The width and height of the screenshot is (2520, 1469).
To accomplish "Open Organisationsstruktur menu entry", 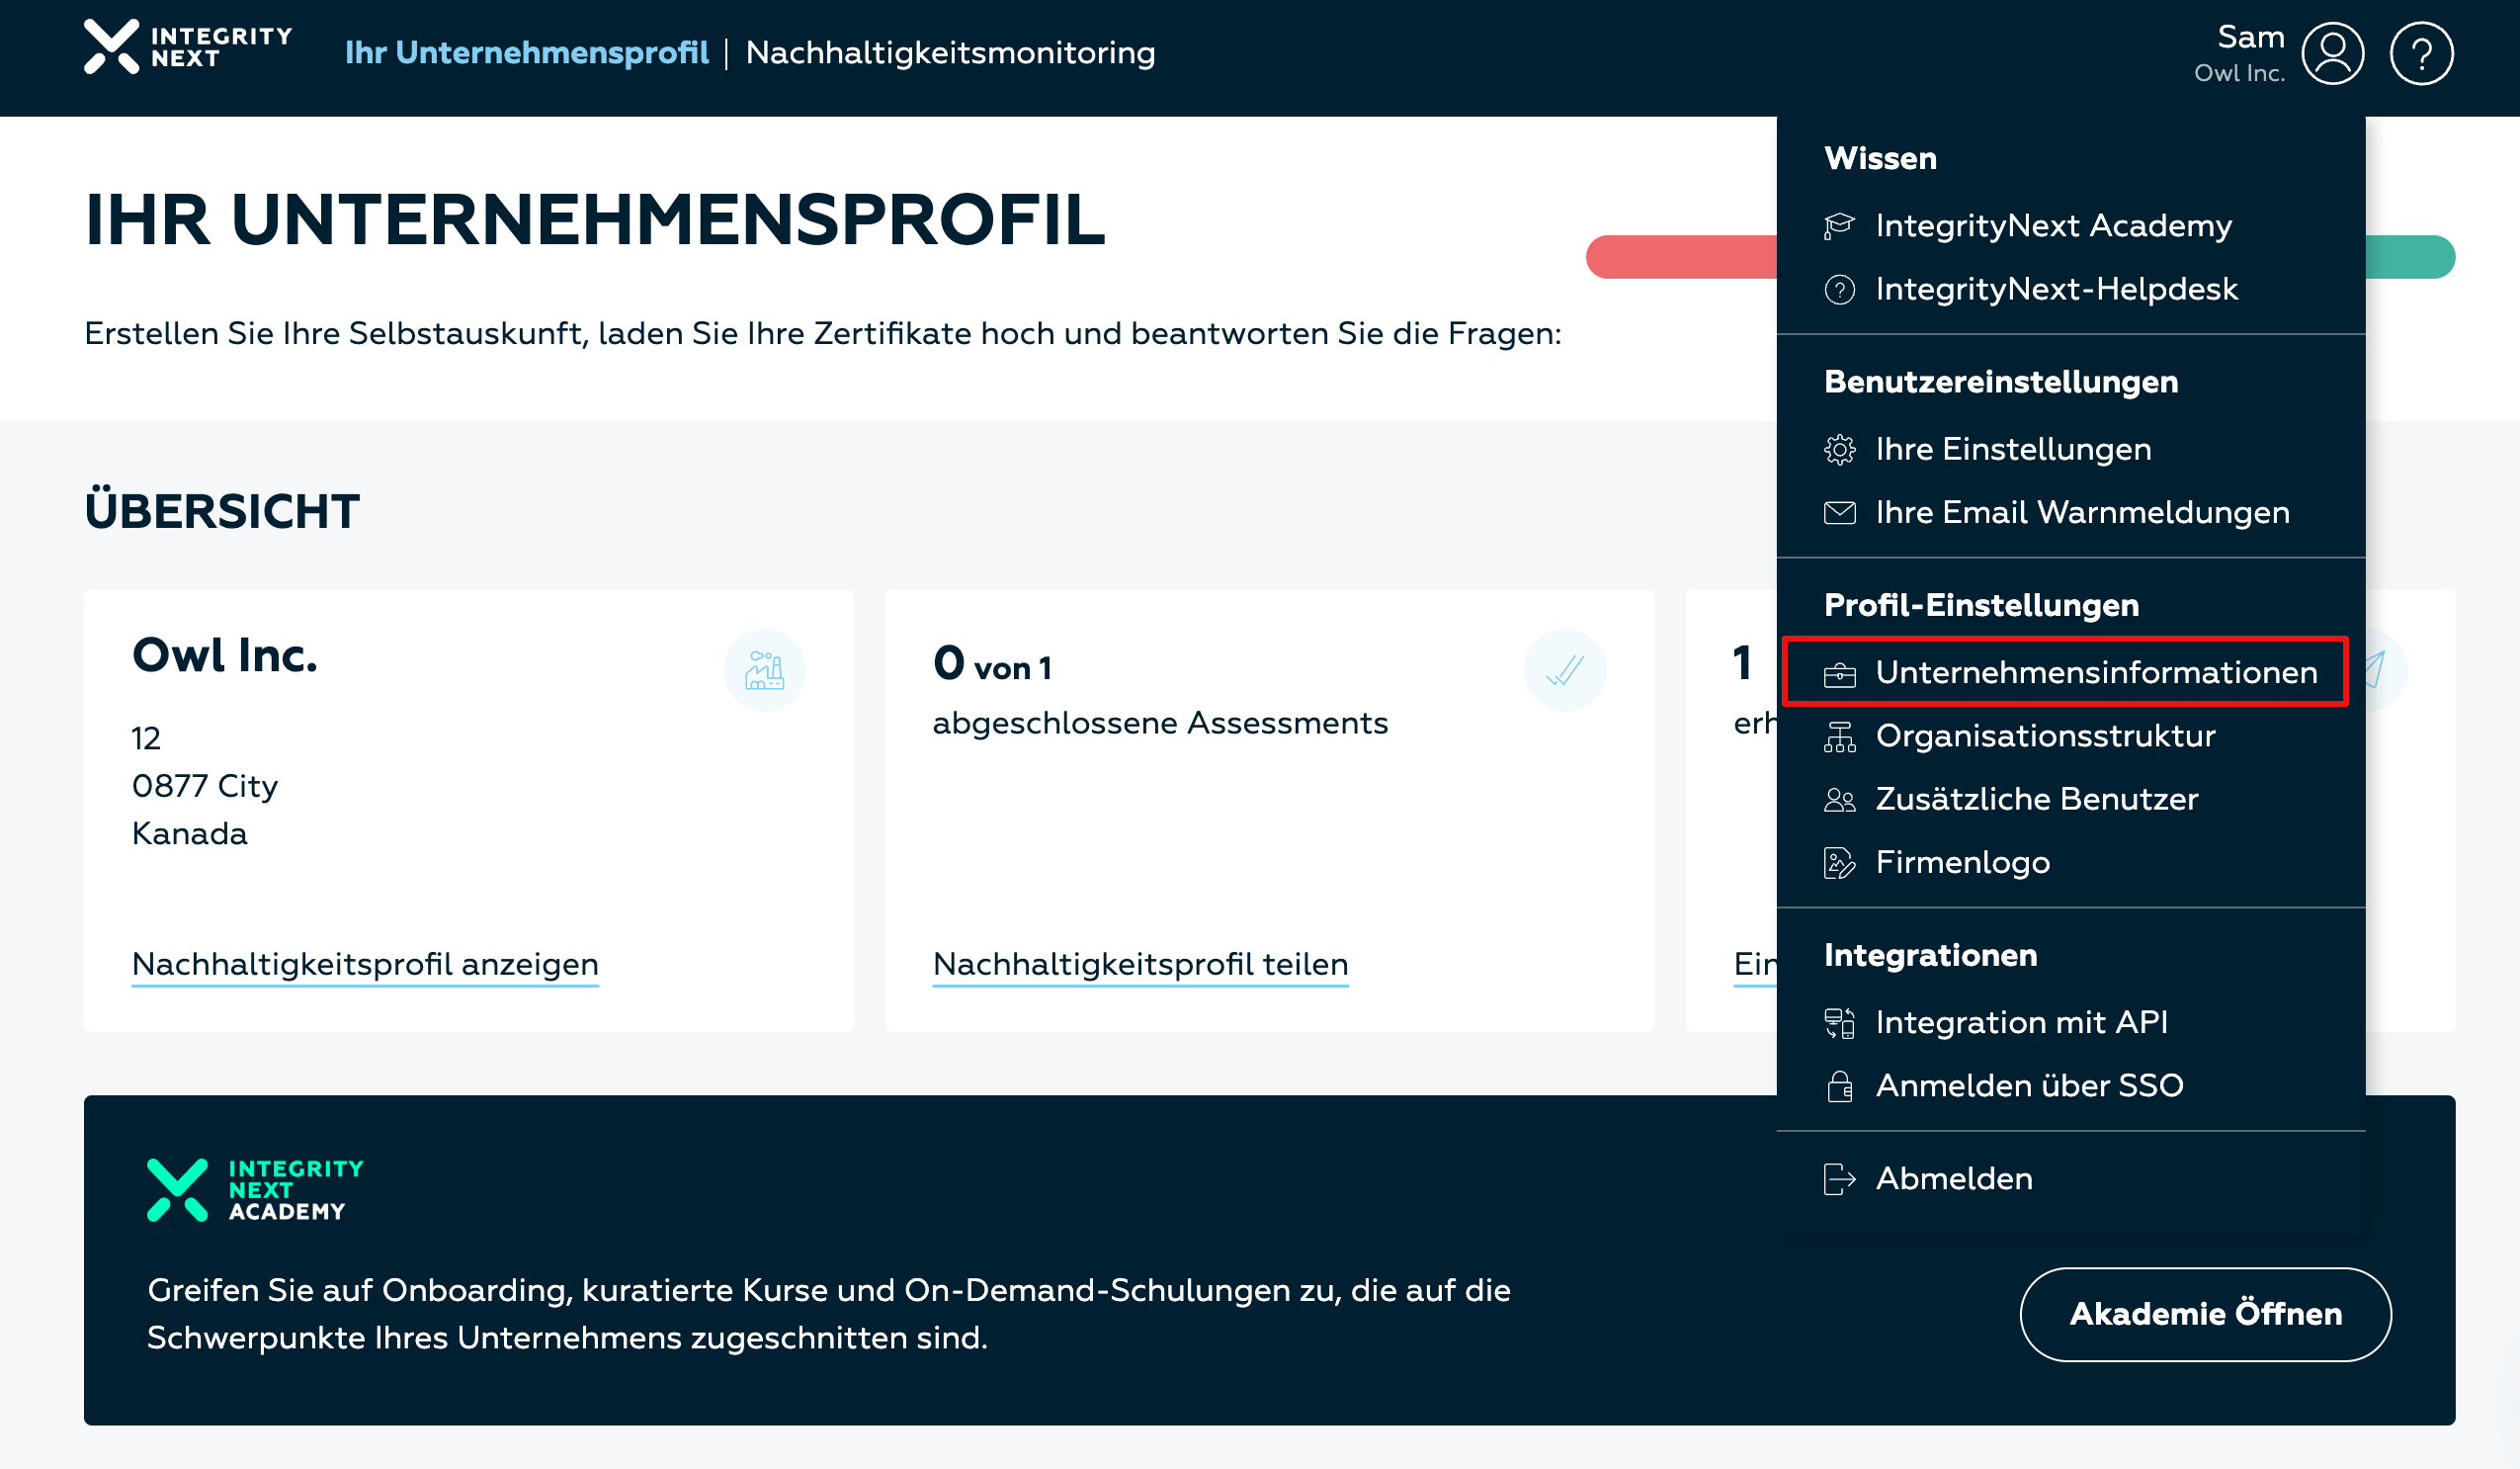I will click(2044, 736).
